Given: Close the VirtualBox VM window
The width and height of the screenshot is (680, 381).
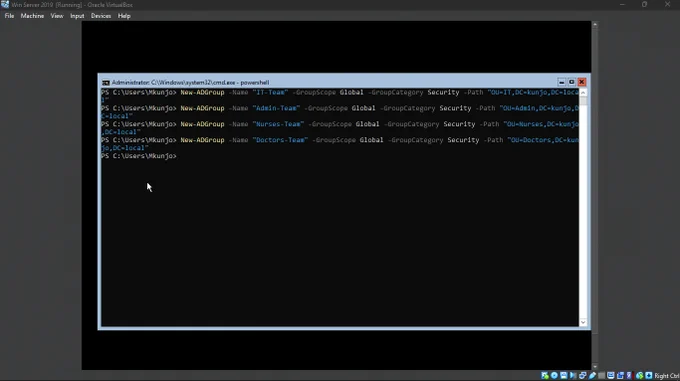Looking at the screenshot, I should coord(667,4).
